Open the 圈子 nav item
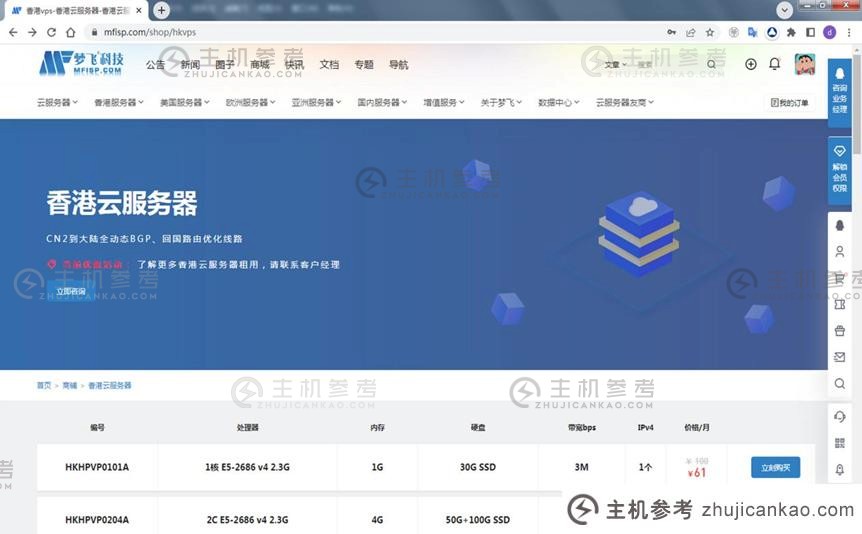 point(225,65)
